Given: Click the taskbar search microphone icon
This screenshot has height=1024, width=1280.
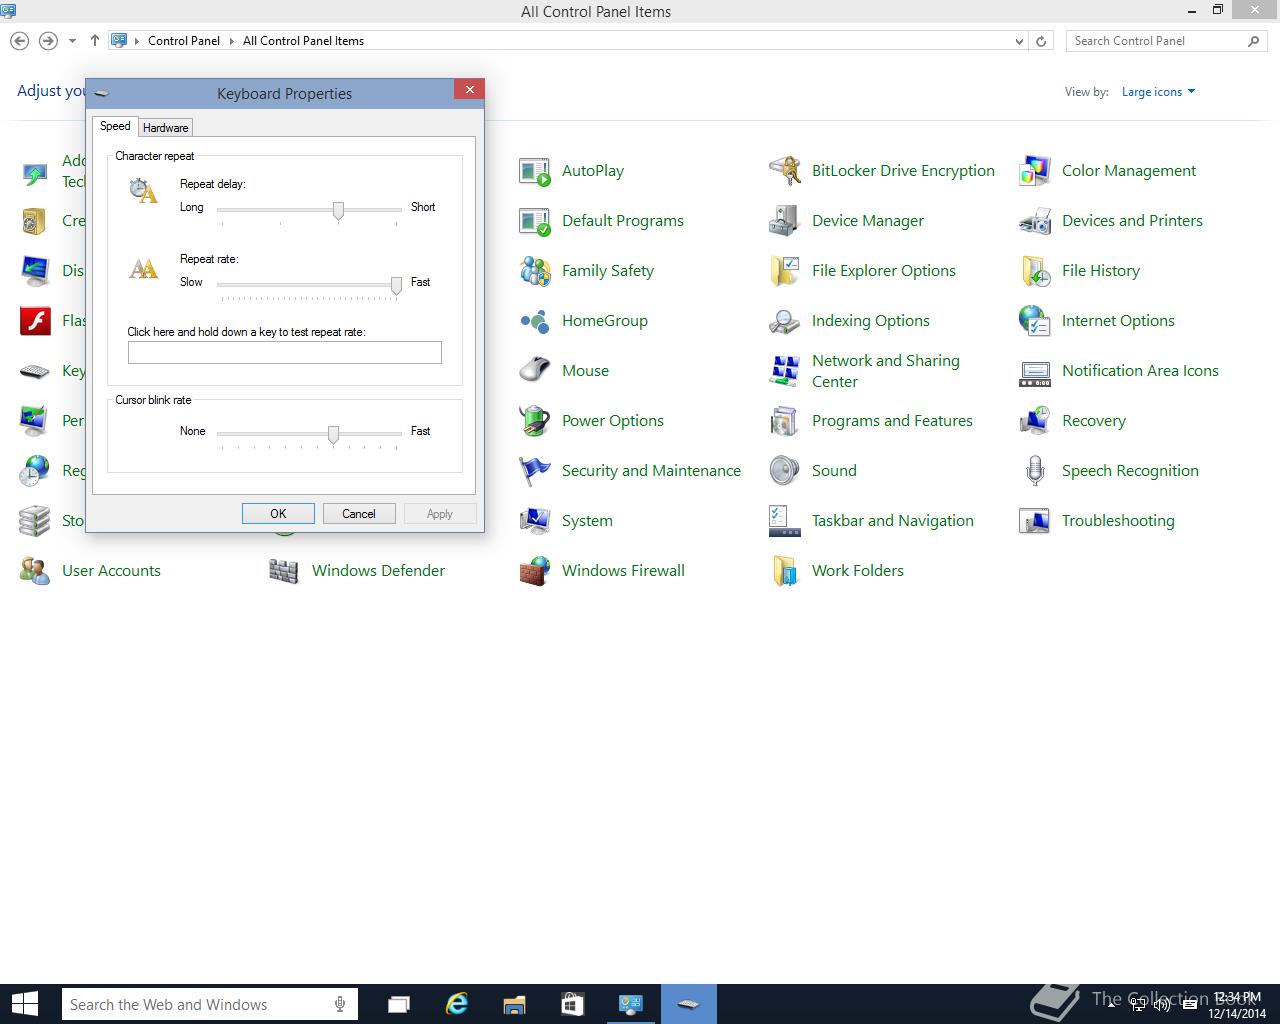Looking at the screenshot, I should [340, 1004].
